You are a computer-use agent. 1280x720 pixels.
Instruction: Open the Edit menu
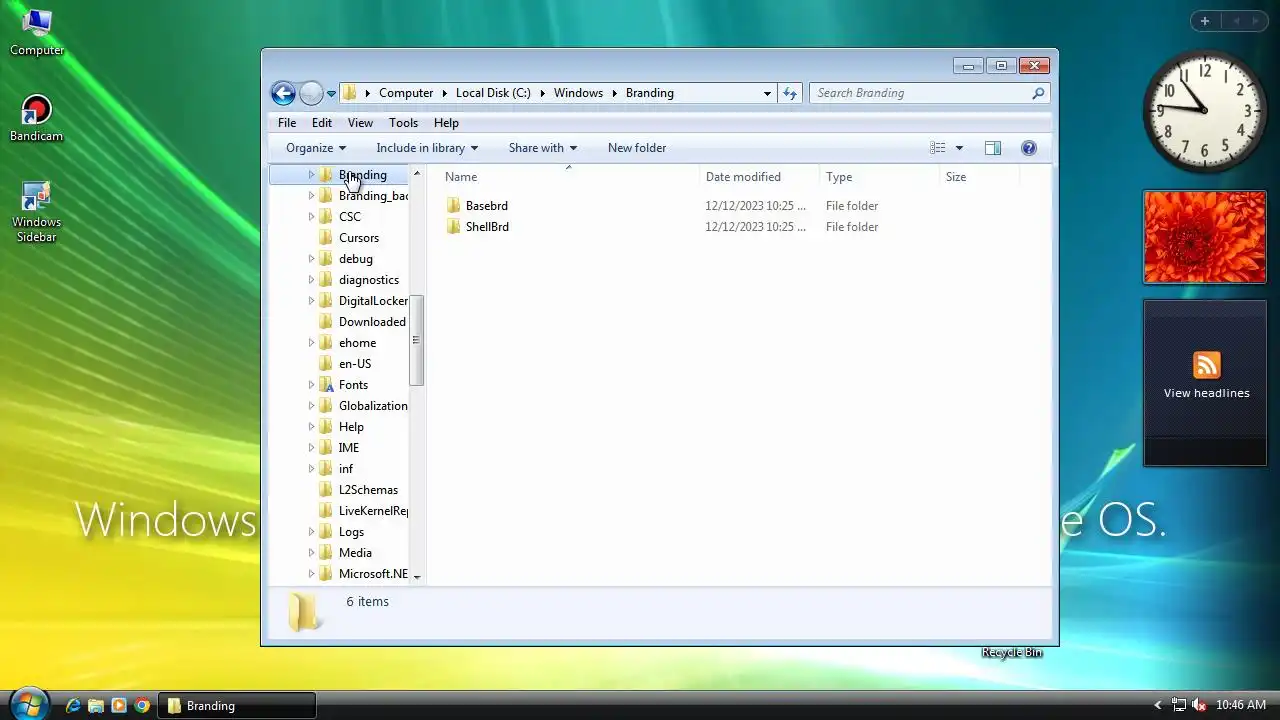pos(321,123)
